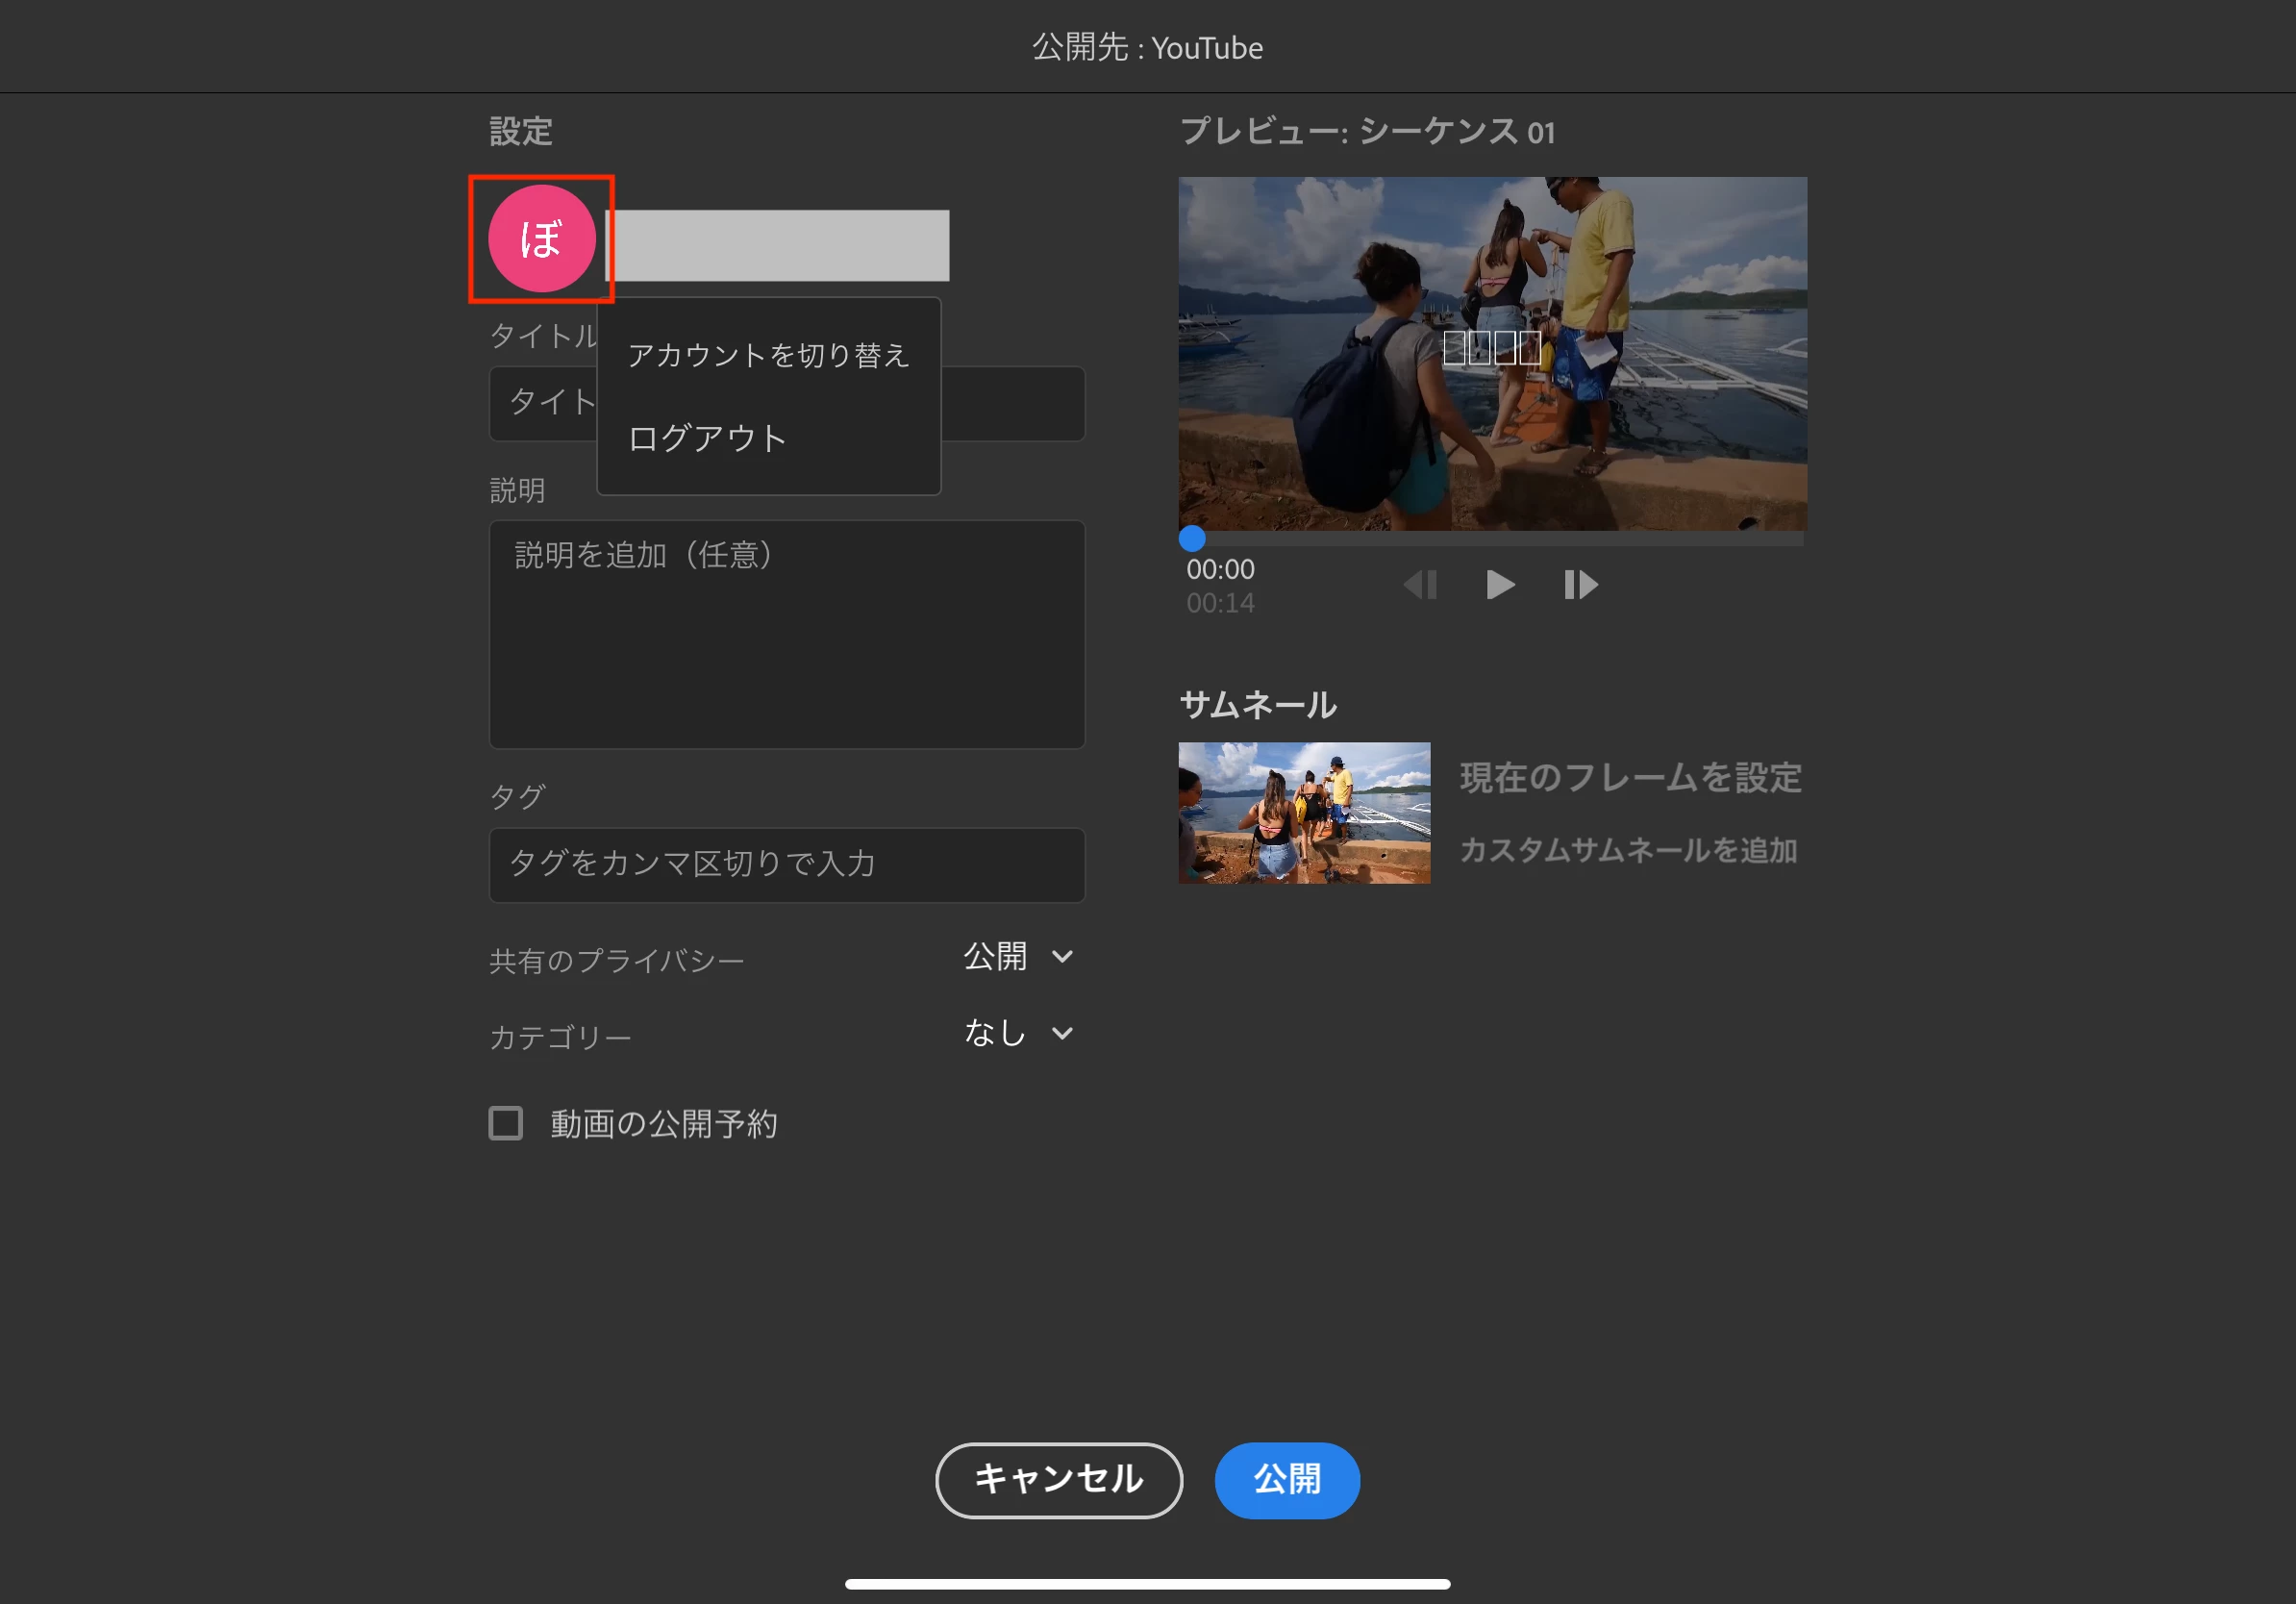Image resolution: width=2296 pixels, height=1604 pixels.
Task: Click 現在のフレームを設定 link
Action: coord(1630,777)
